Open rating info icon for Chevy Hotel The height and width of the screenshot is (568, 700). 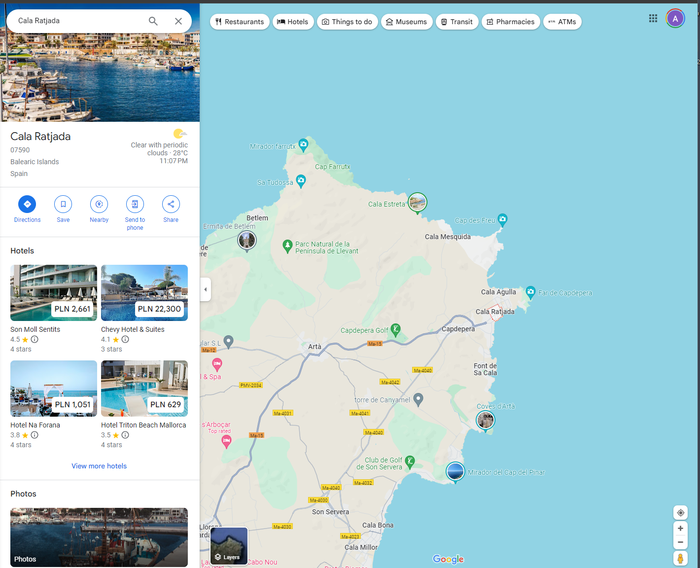[x=125, y=339]
